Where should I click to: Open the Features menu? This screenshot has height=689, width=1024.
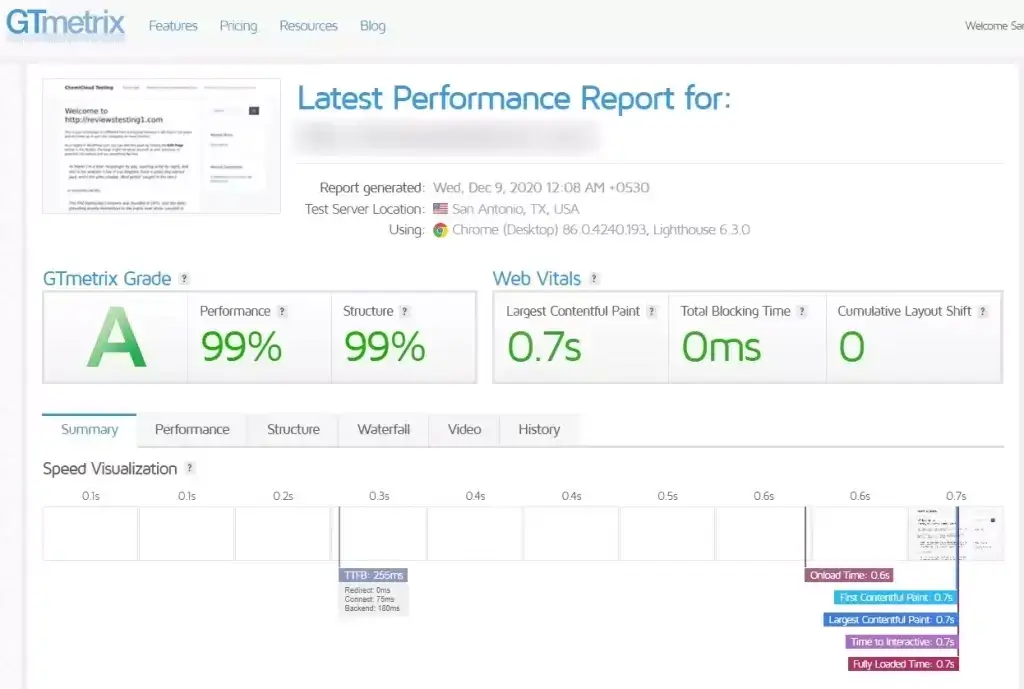click(173, 26)
